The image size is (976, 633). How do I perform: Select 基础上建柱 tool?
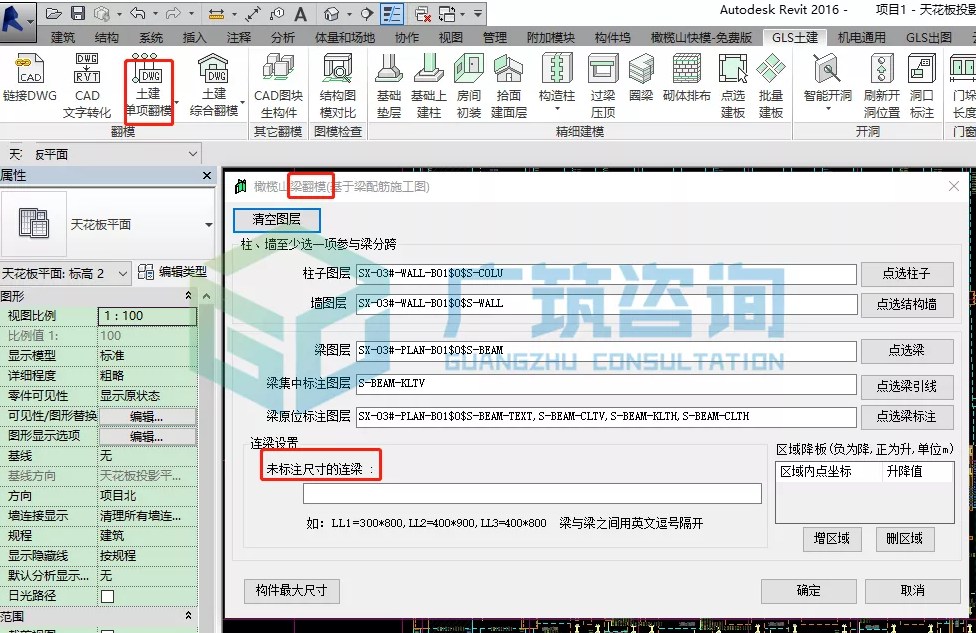point(429,86)
